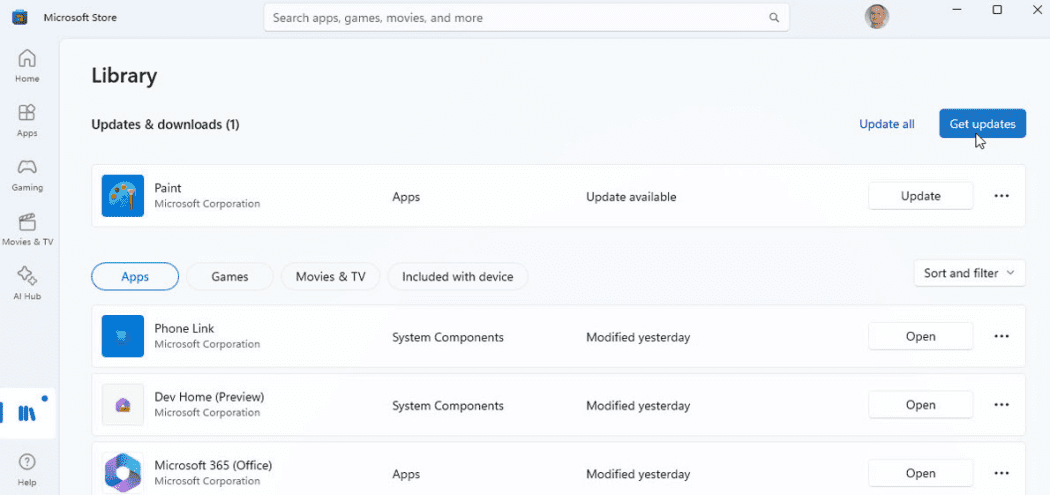1050x495 pixels.
Task: Select the Games filter tab
Action: [x=229, y=277]
